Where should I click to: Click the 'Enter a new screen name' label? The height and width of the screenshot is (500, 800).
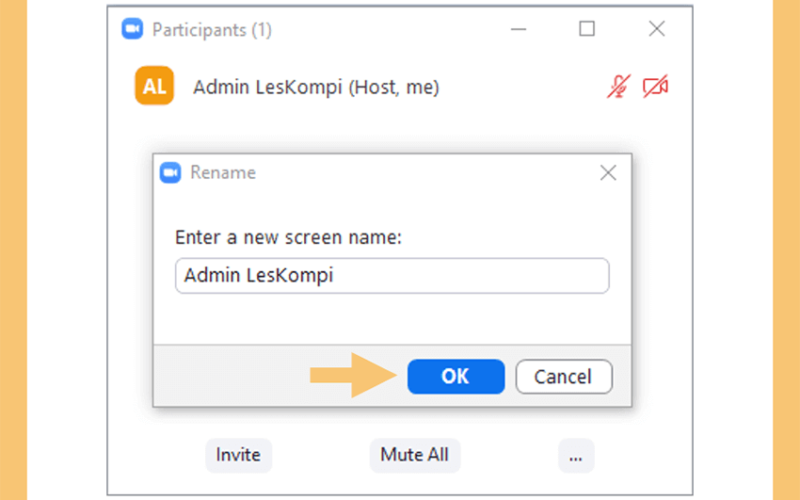point(288,237)
